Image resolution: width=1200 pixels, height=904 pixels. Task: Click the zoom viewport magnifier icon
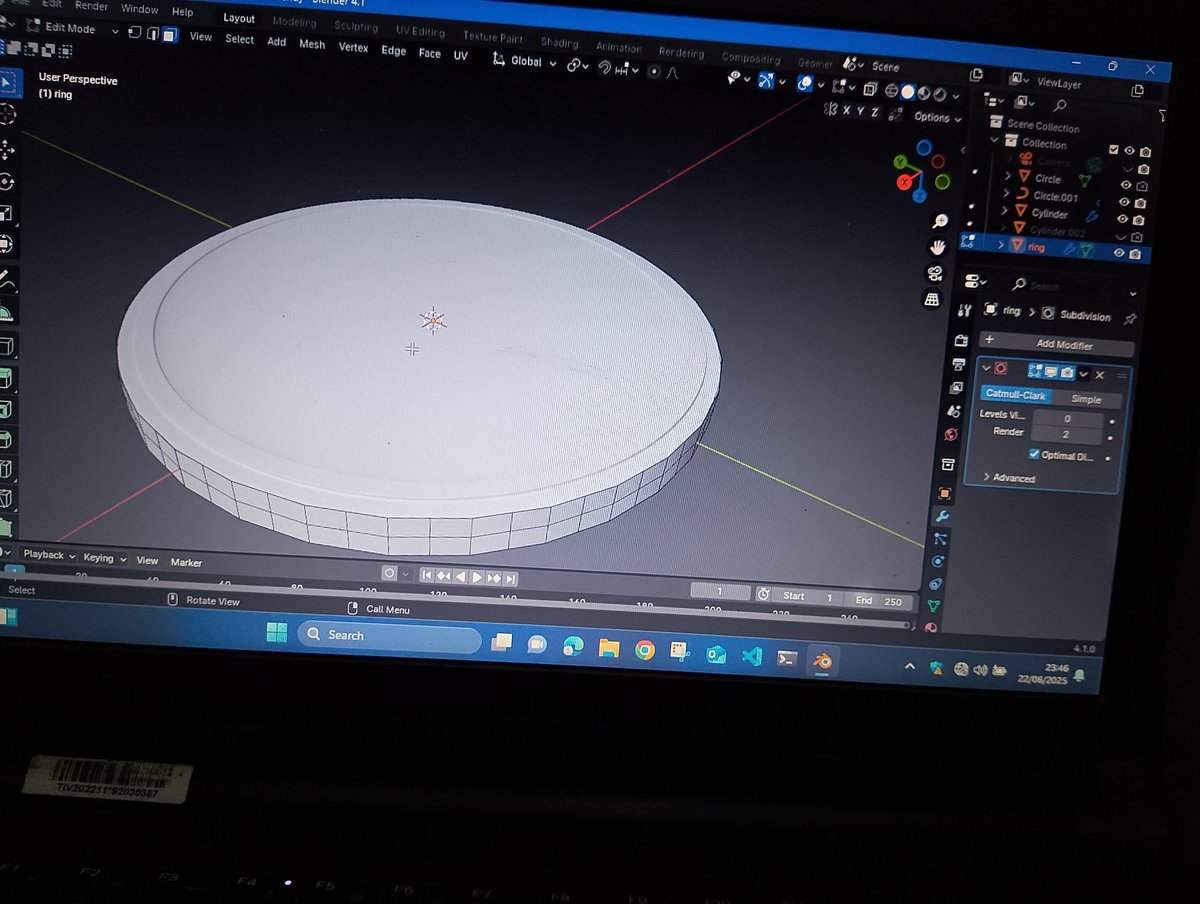coord(940,221)
